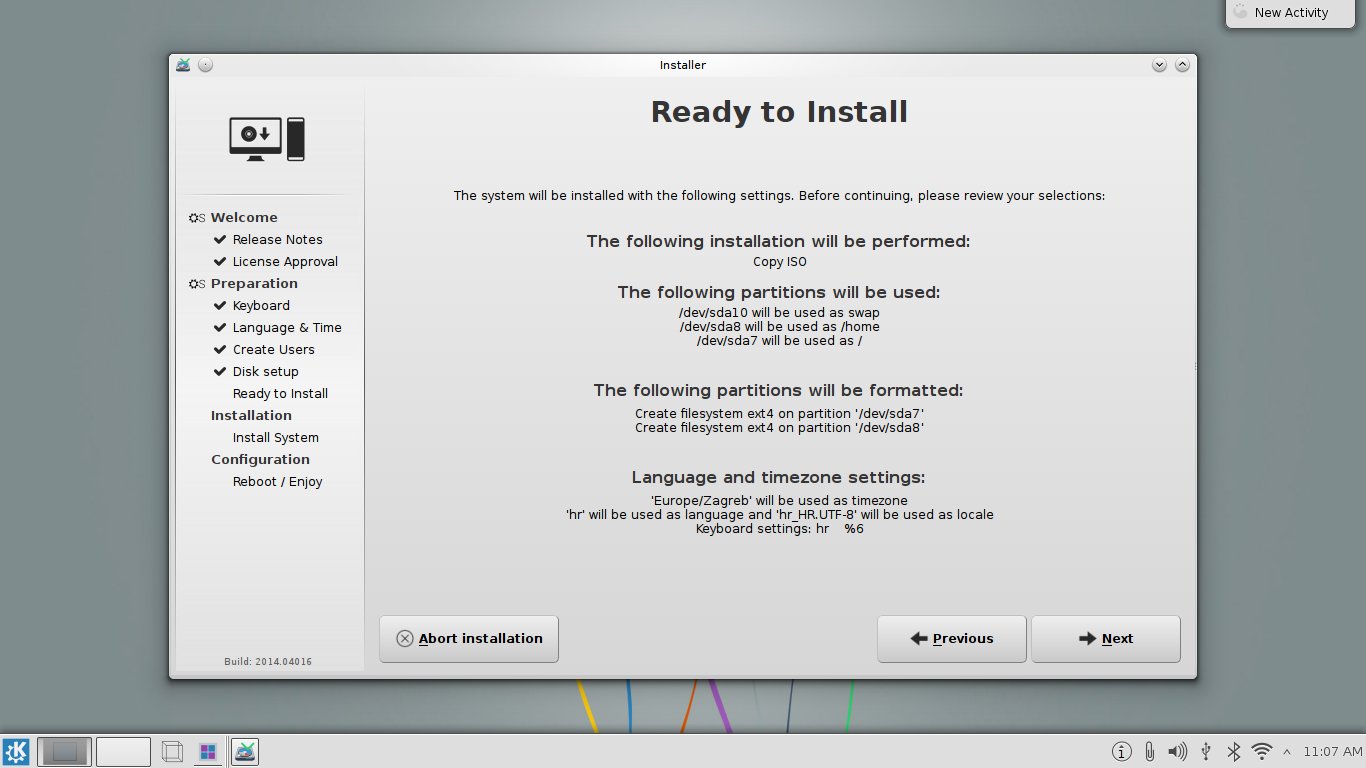The height and width of the screenshot is (768, 1366).
Task: Click the Next button
Action: tap(1105, 639)
